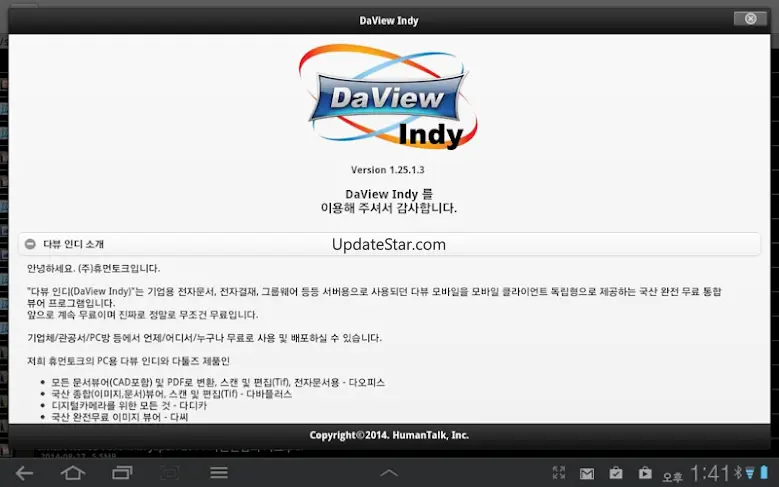The width and height of the screenshot is (779, 487).
Task: Open the recent apps switcher
Action: [122, 472]
